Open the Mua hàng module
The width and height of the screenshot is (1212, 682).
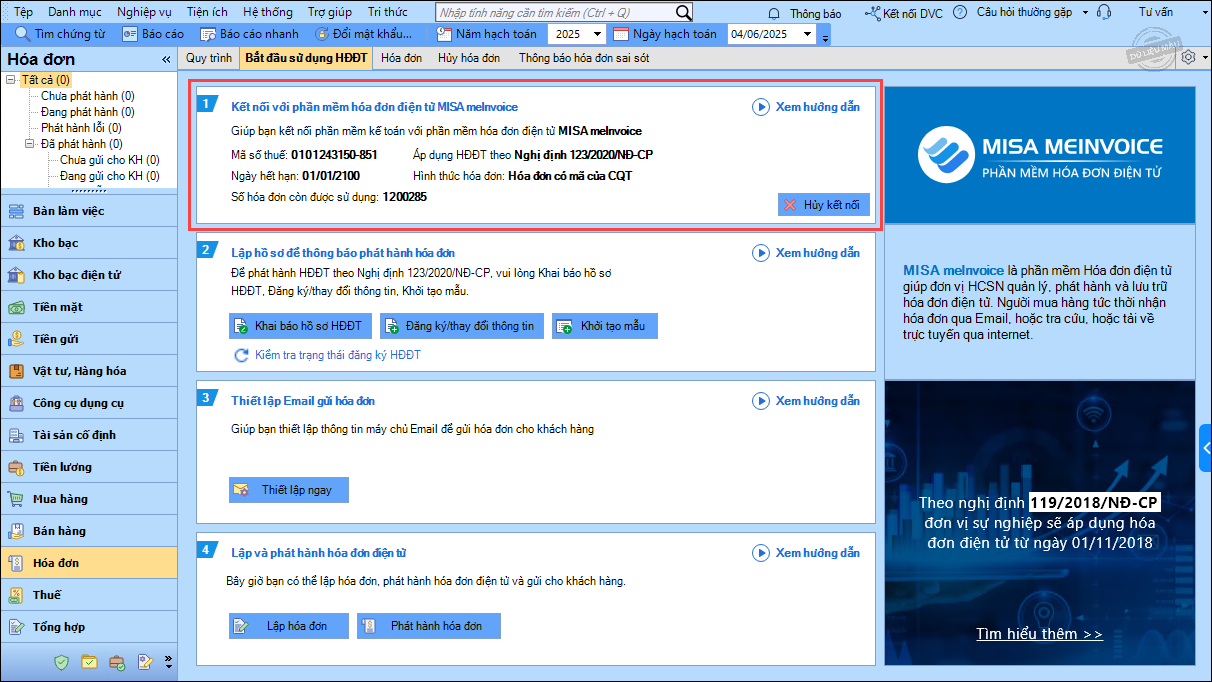click(89, 499)
